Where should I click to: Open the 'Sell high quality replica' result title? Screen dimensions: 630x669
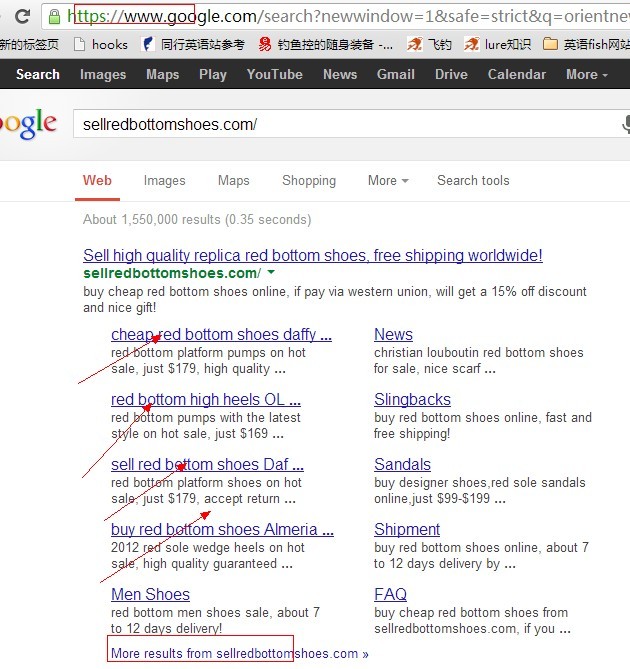313,256
